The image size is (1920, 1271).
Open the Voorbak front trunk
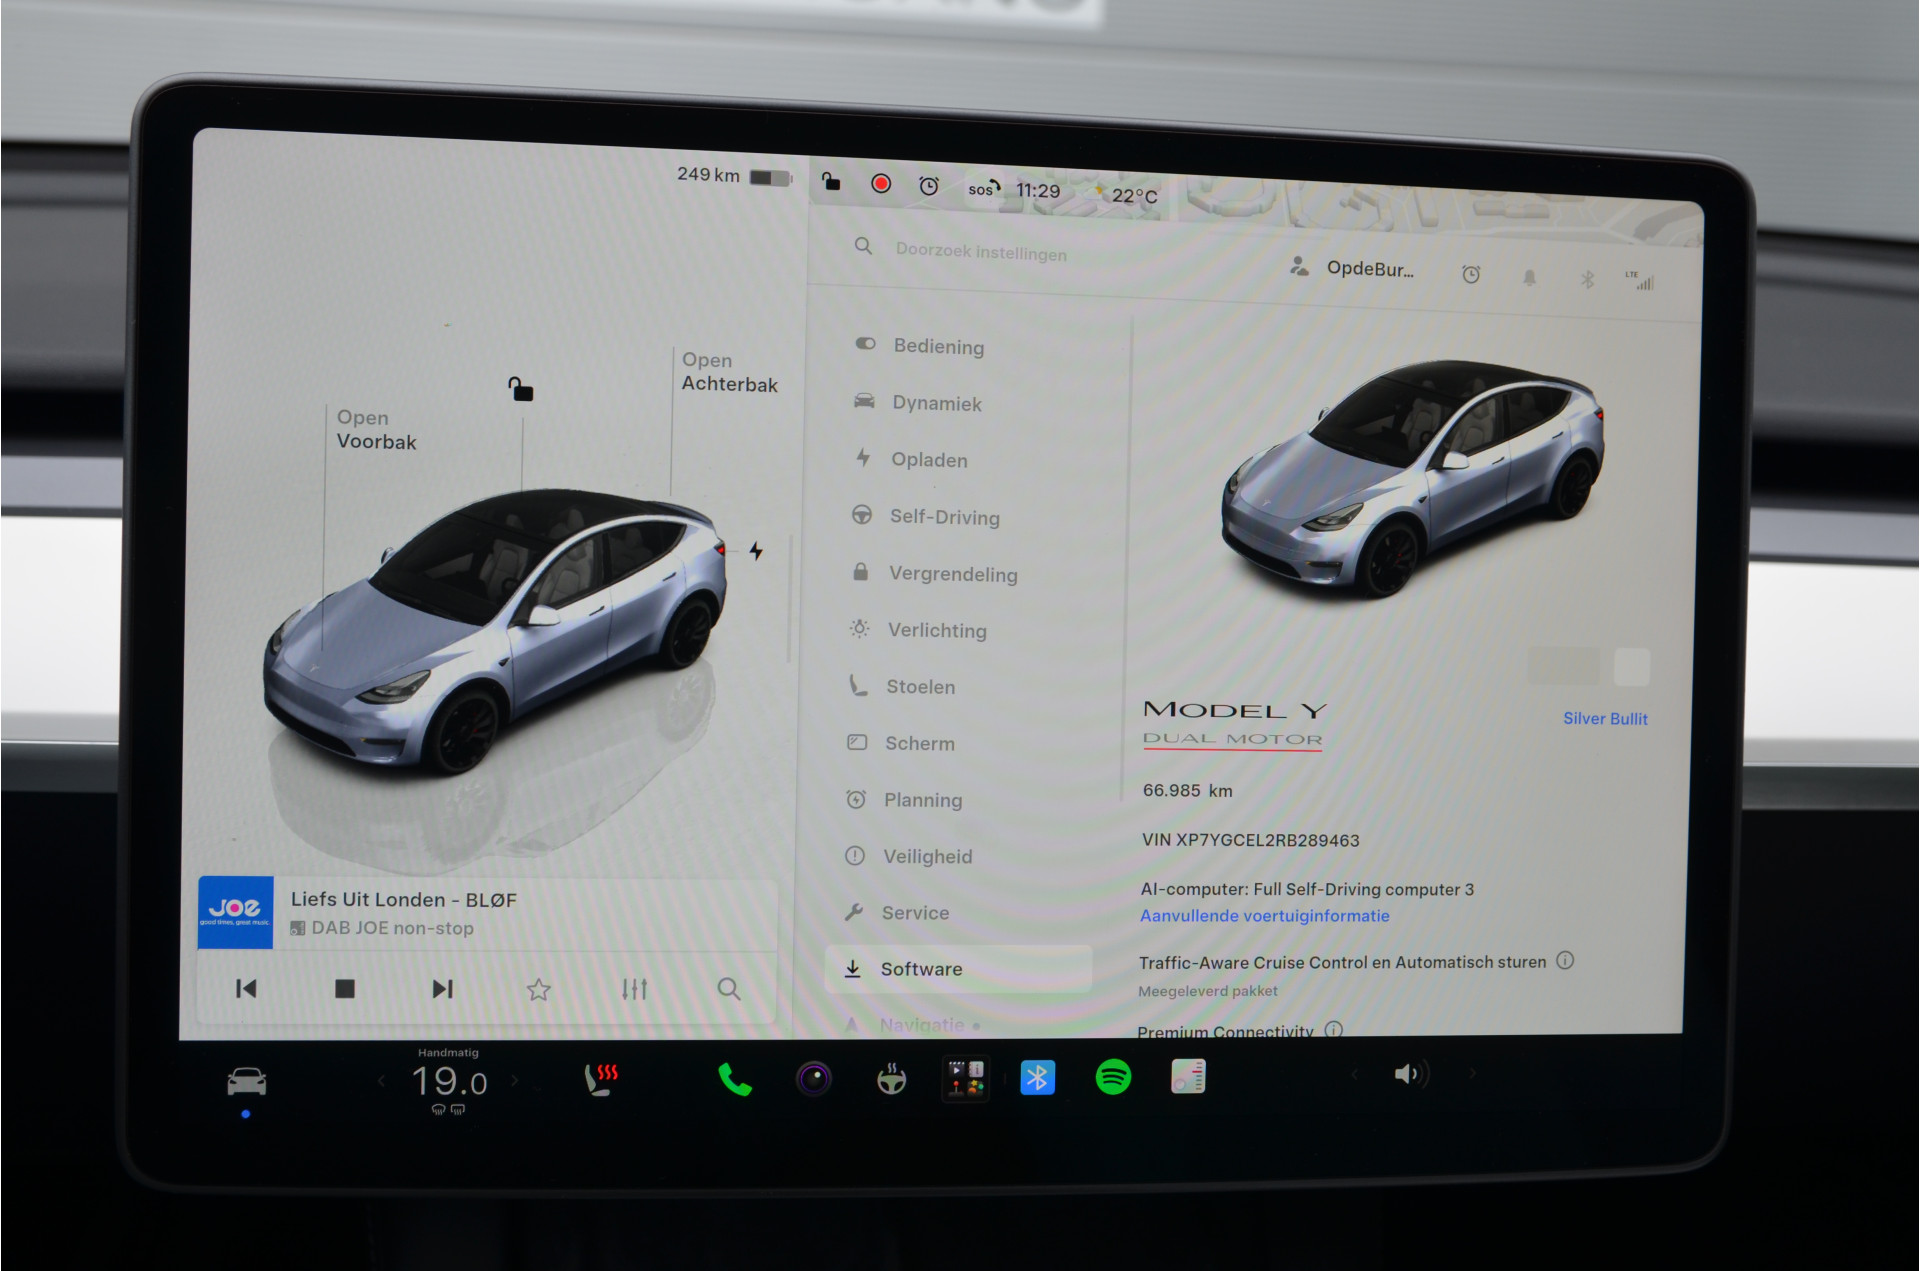coord(376,430)
